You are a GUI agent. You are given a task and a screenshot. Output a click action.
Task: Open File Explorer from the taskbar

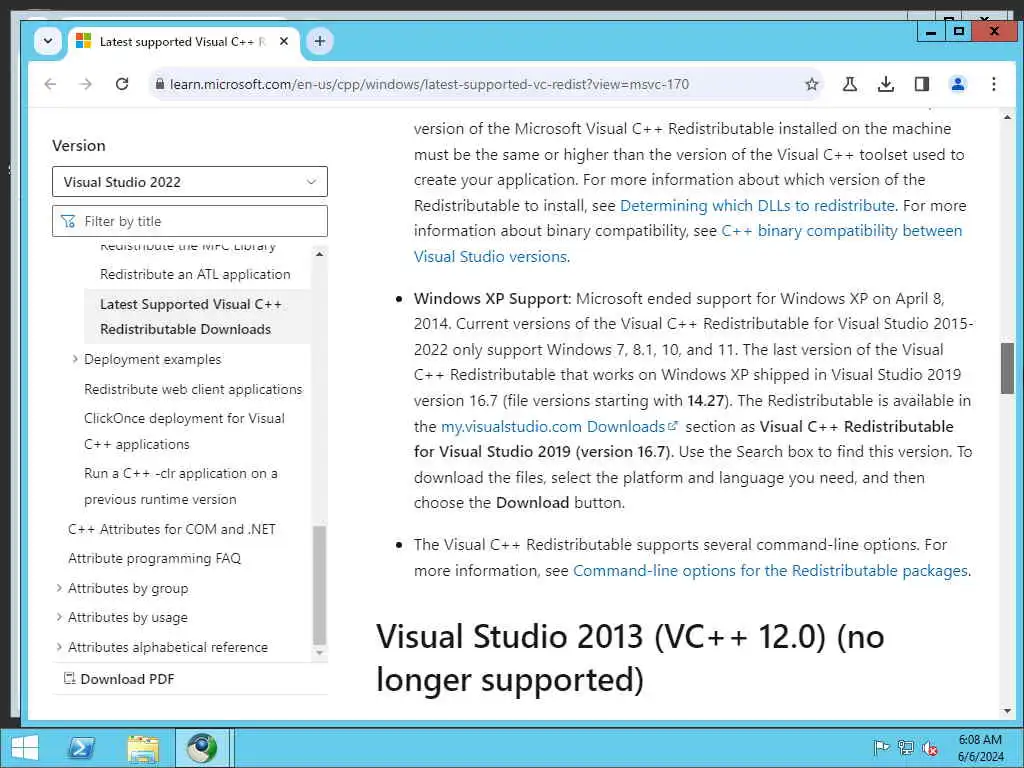(143, 748)
